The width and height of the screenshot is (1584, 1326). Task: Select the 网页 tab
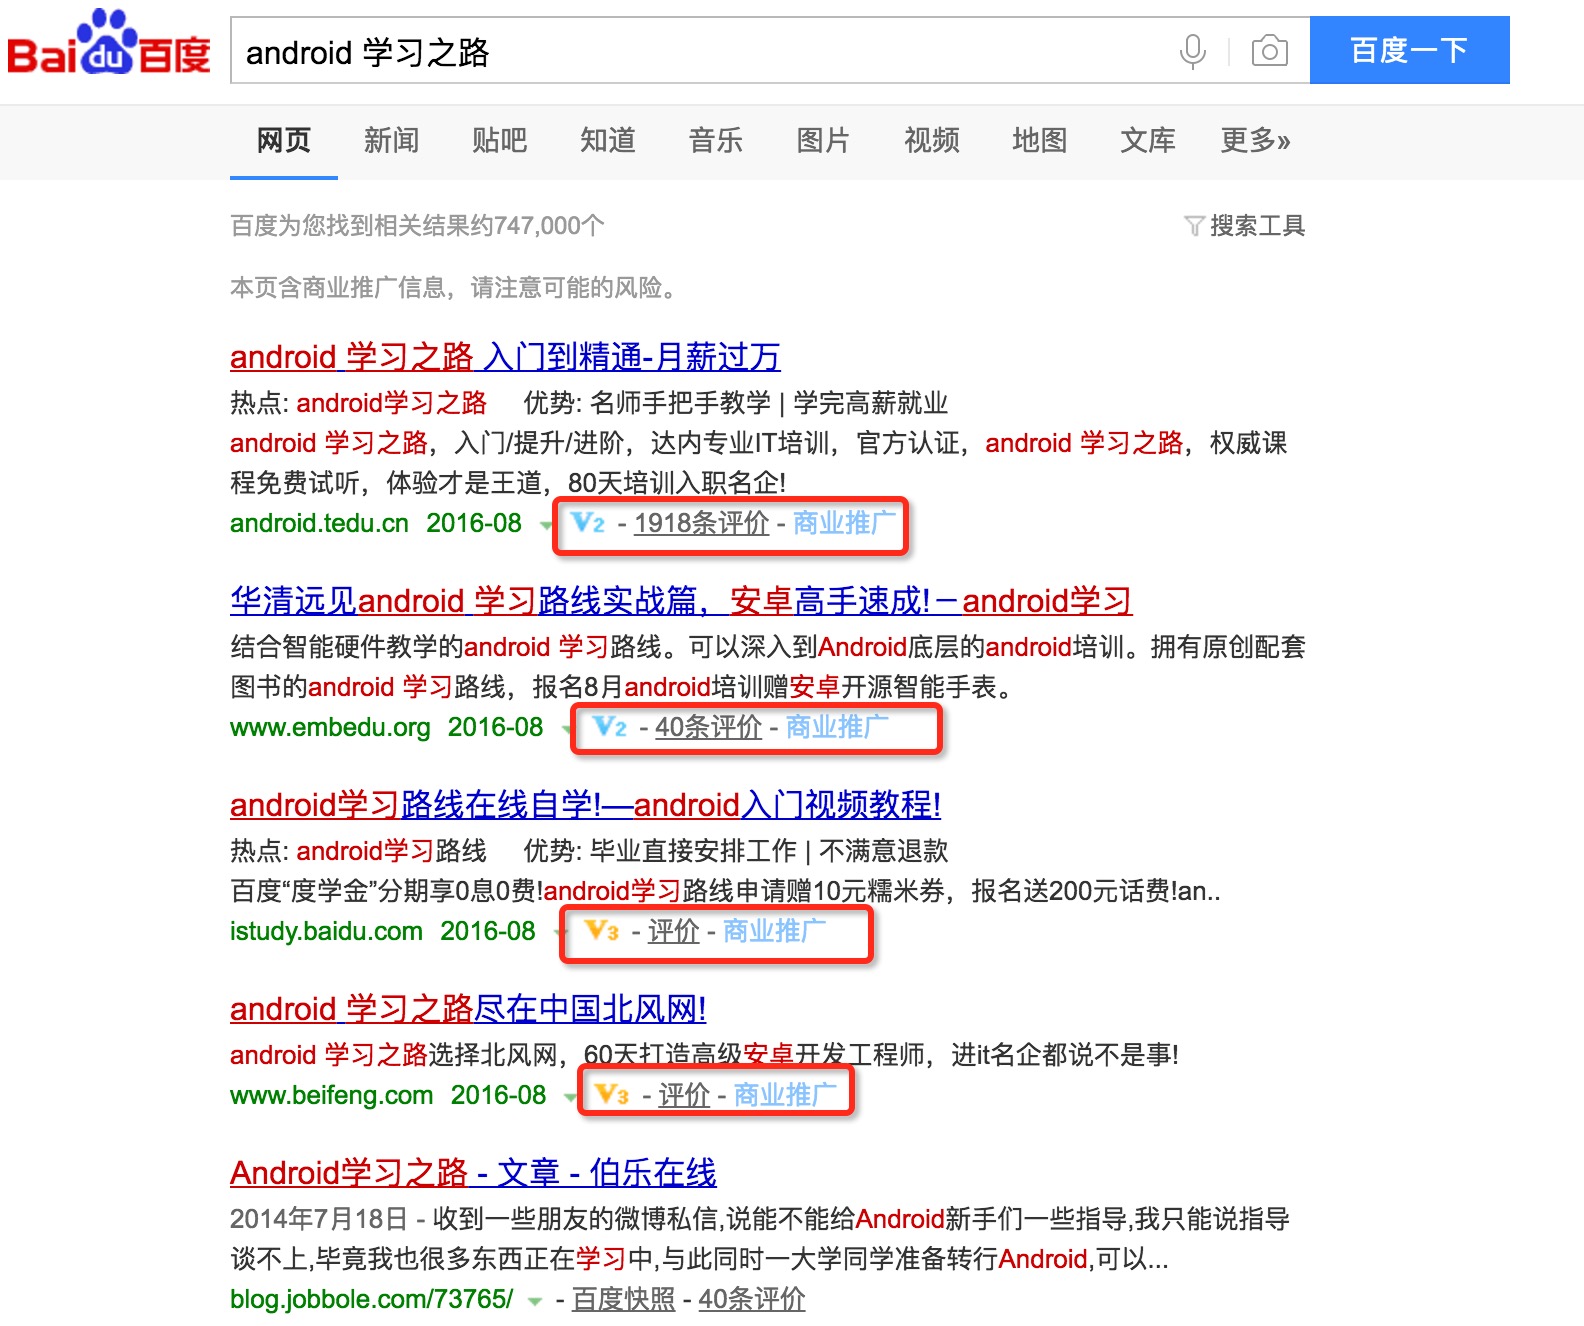click(x=284, y=141)
